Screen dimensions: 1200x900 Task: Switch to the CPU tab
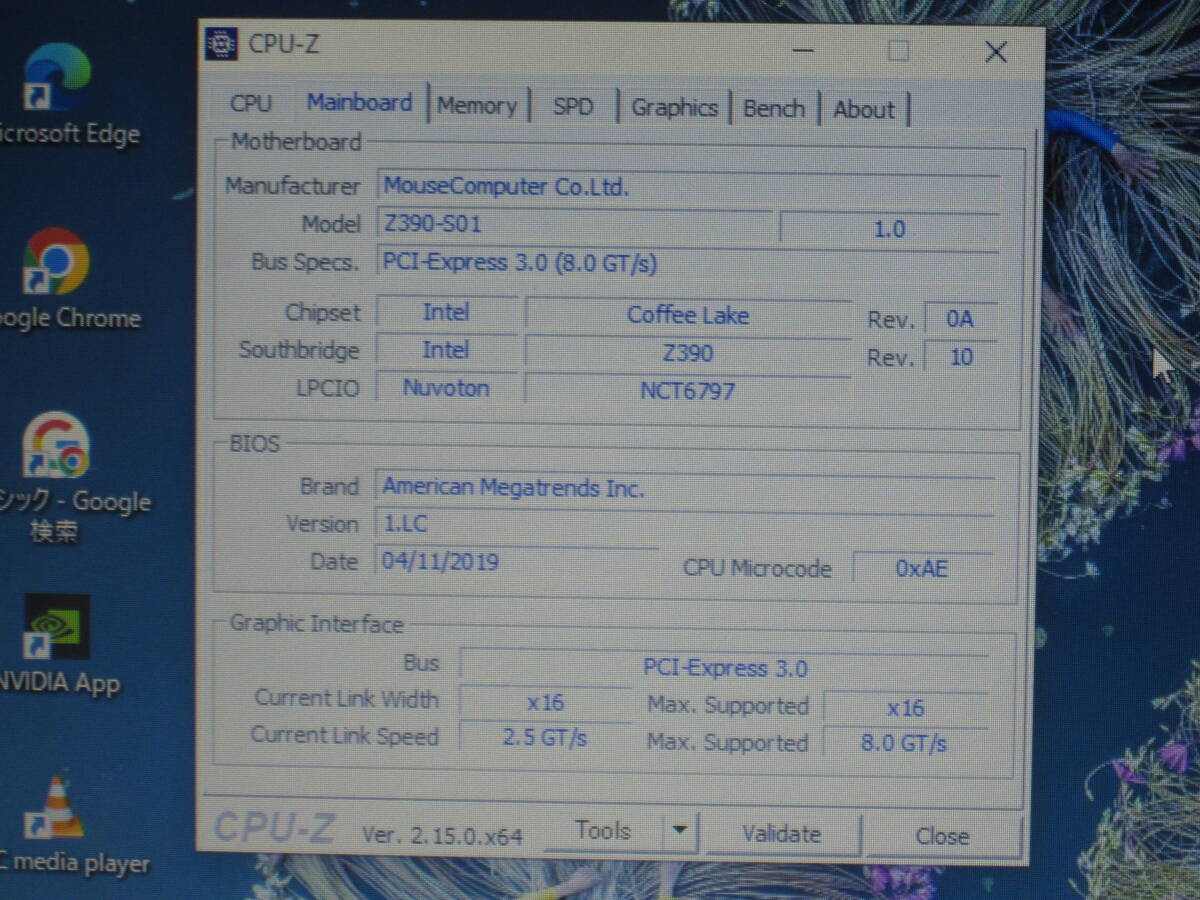click(250, 104)
